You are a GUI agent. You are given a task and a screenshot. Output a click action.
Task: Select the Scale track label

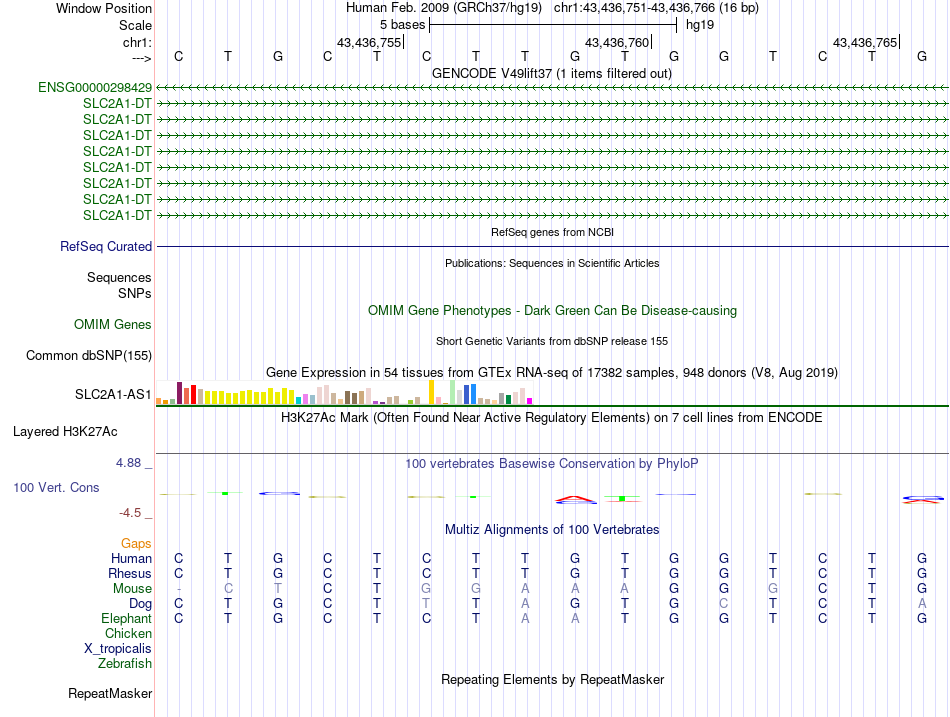(x=135, y=25)
